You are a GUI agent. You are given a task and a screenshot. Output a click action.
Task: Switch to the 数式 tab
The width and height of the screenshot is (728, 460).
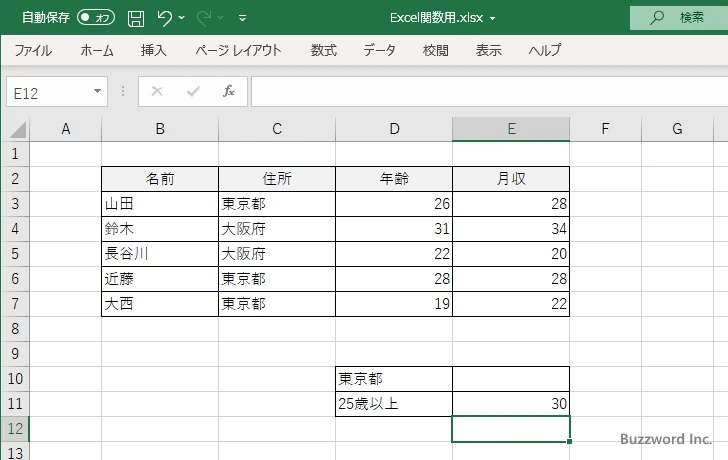(324, 50)
